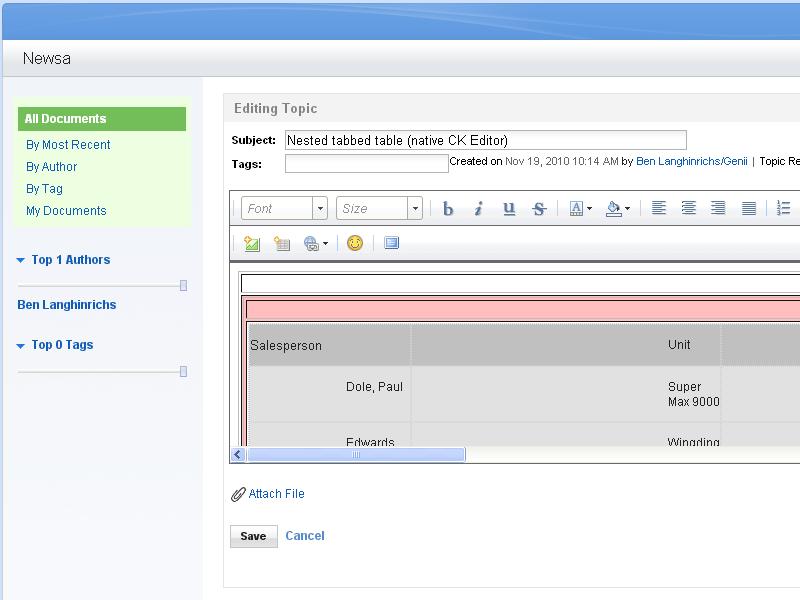Toggle italic formatting in editor toolbar

[x=478, y=209]
